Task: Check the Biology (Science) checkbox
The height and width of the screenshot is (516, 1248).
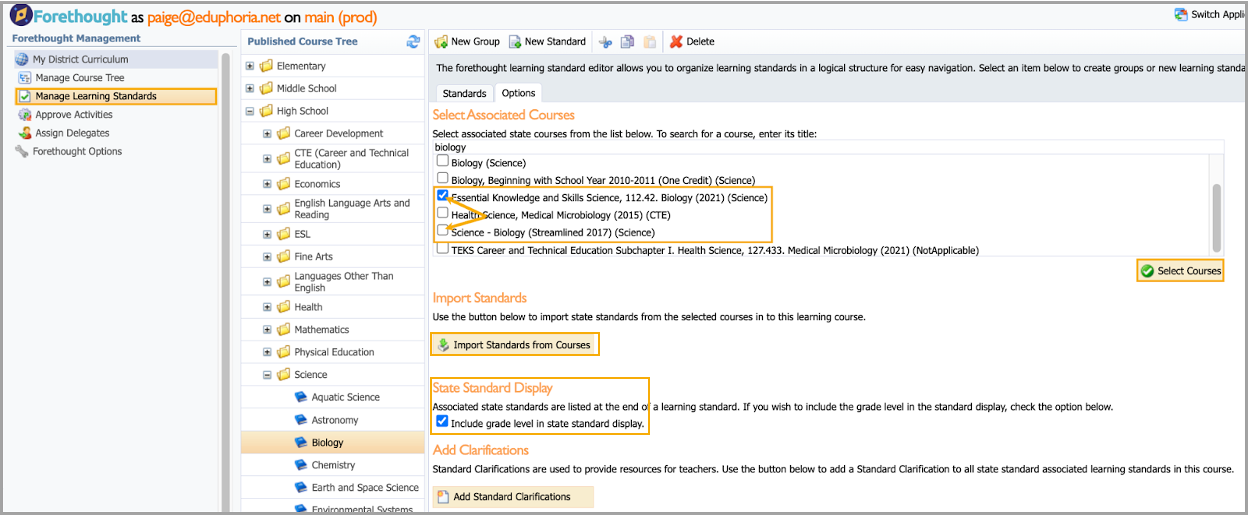Action: (442, 161)
